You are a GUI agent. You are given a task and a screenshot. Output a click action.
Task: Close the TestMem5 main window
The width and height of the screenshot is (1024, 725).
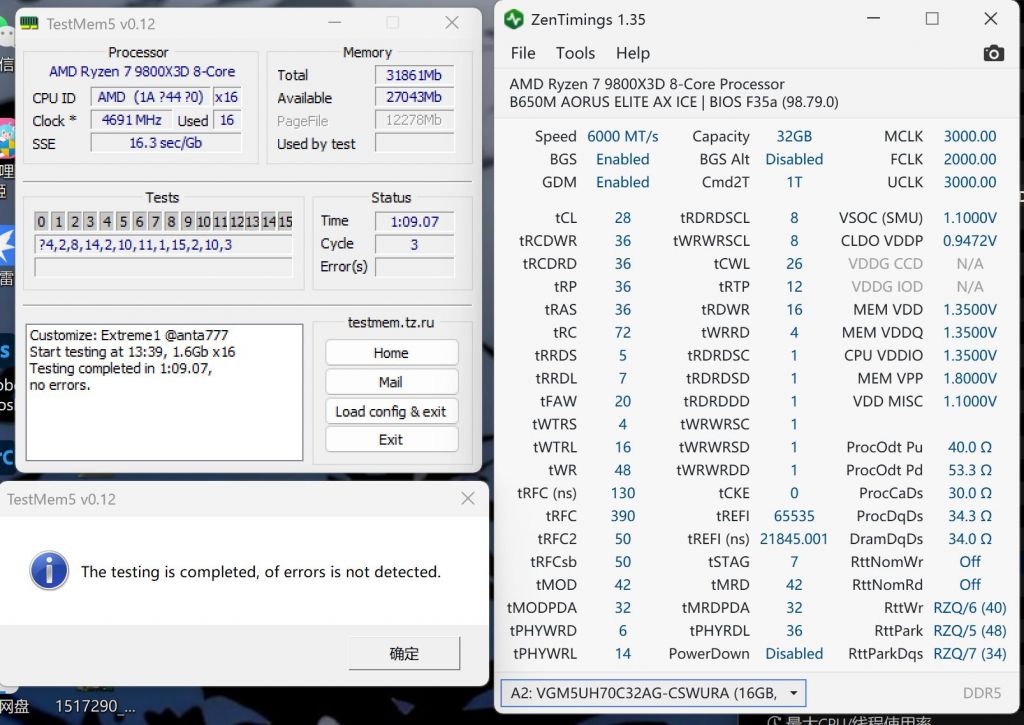coord(452,23)
